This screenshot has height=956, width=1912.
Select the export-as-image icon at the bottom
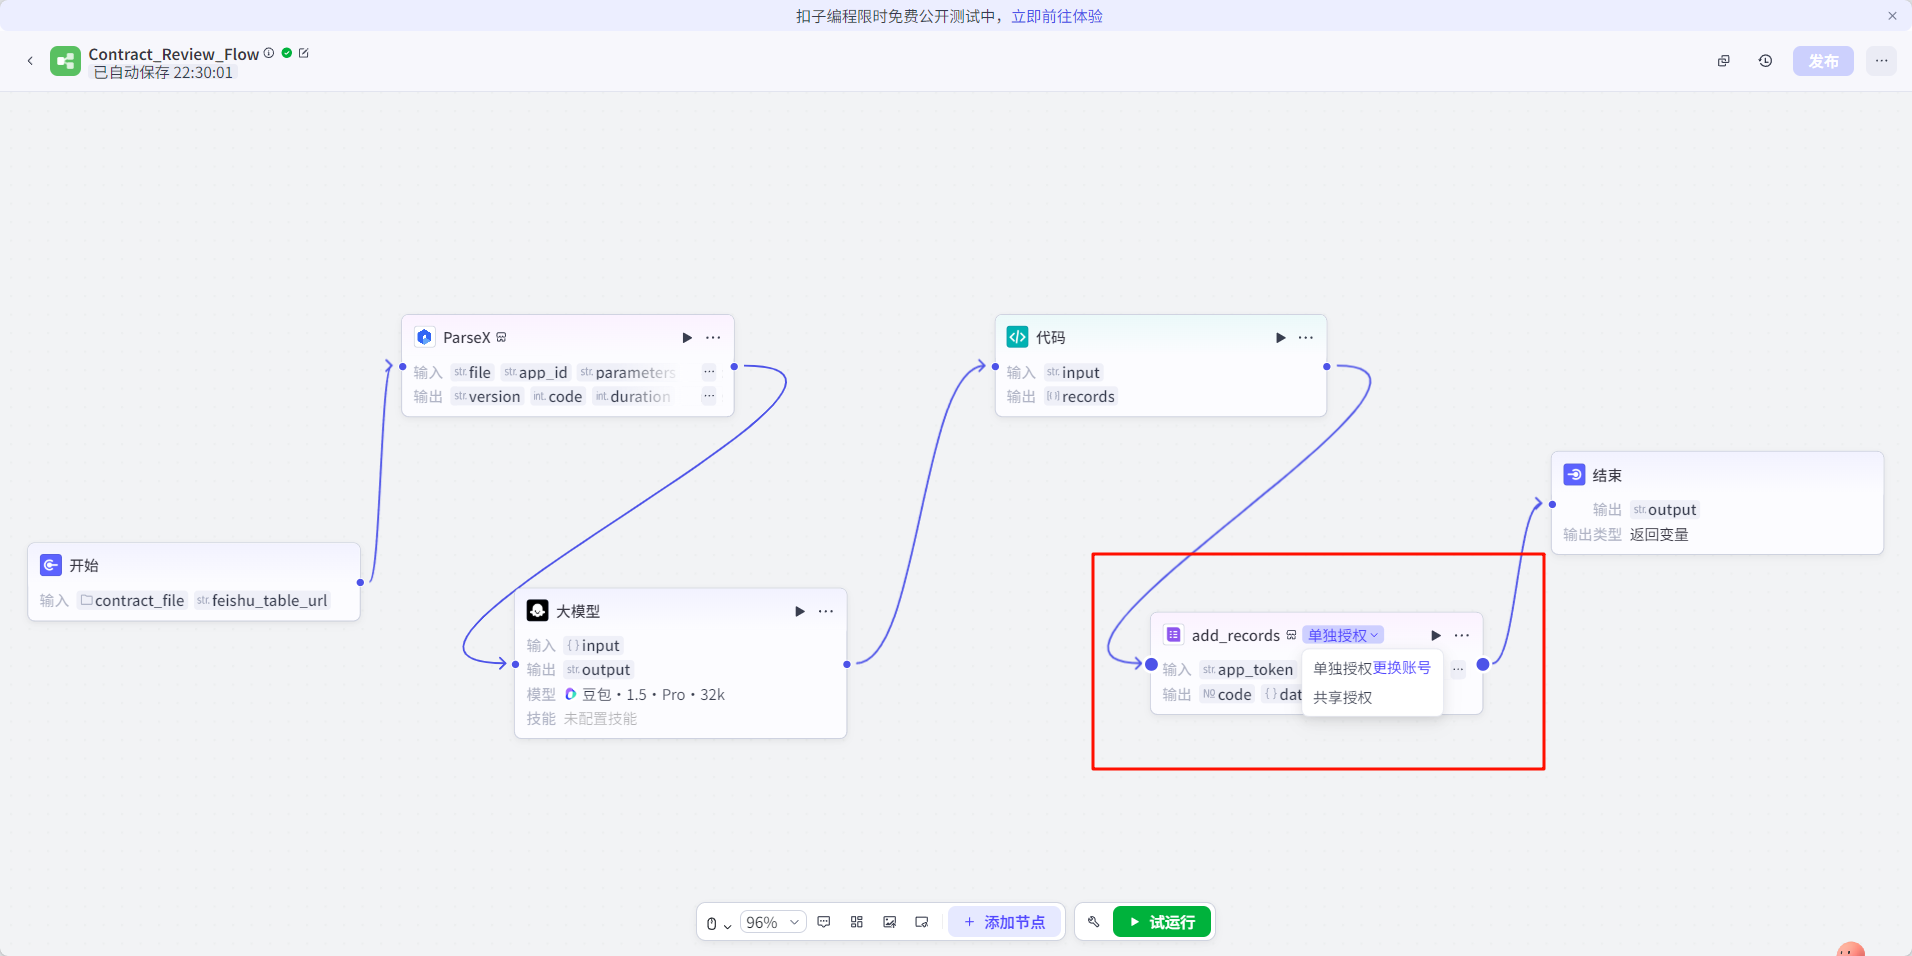[889, 921]
